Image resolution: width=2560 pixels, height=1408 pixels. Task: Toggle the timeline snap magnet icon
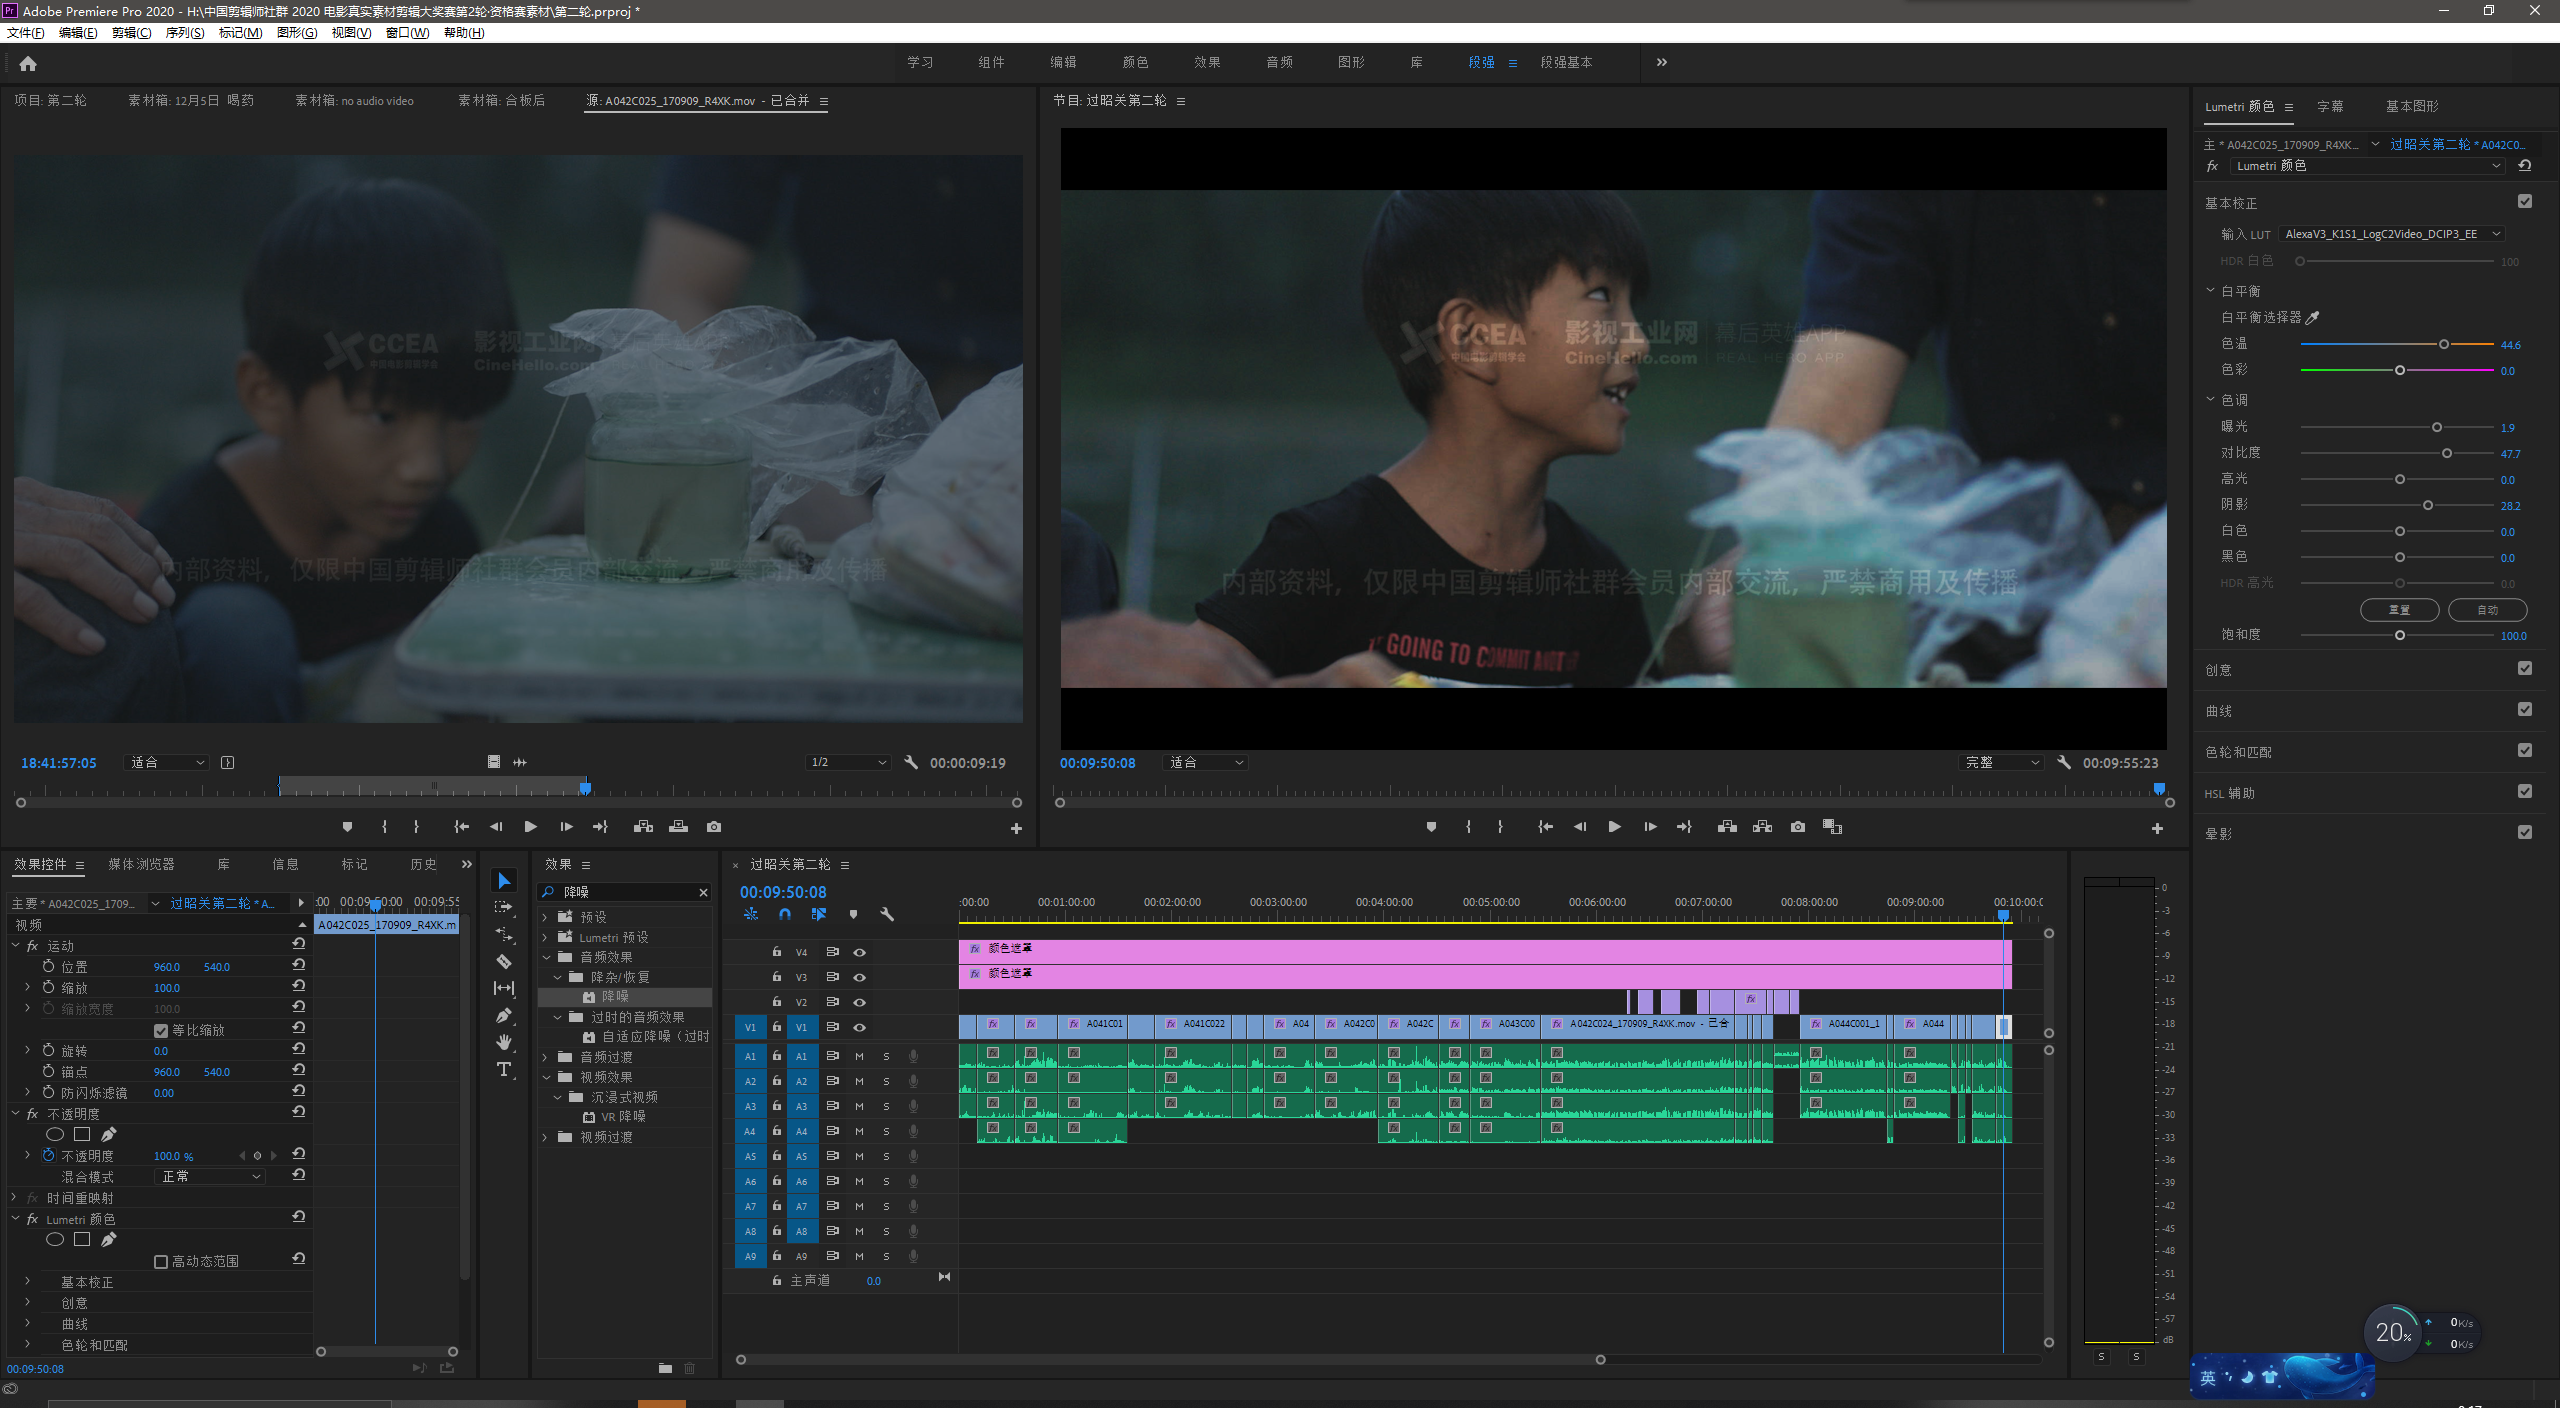point(785,914)
